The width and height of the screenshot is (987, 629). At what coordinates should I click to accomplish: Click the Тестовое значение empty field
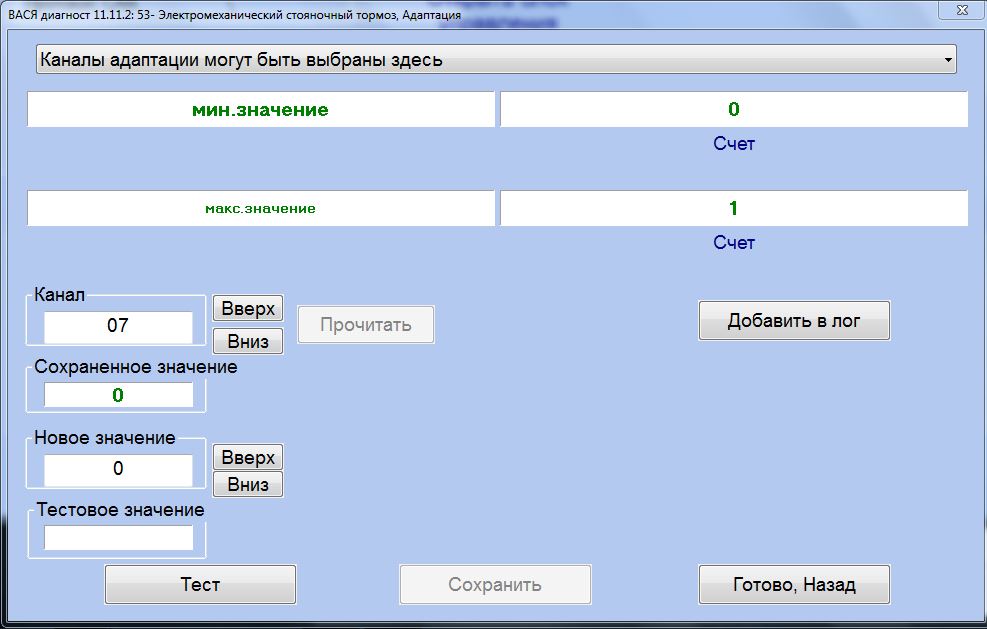tap(118, 538)
